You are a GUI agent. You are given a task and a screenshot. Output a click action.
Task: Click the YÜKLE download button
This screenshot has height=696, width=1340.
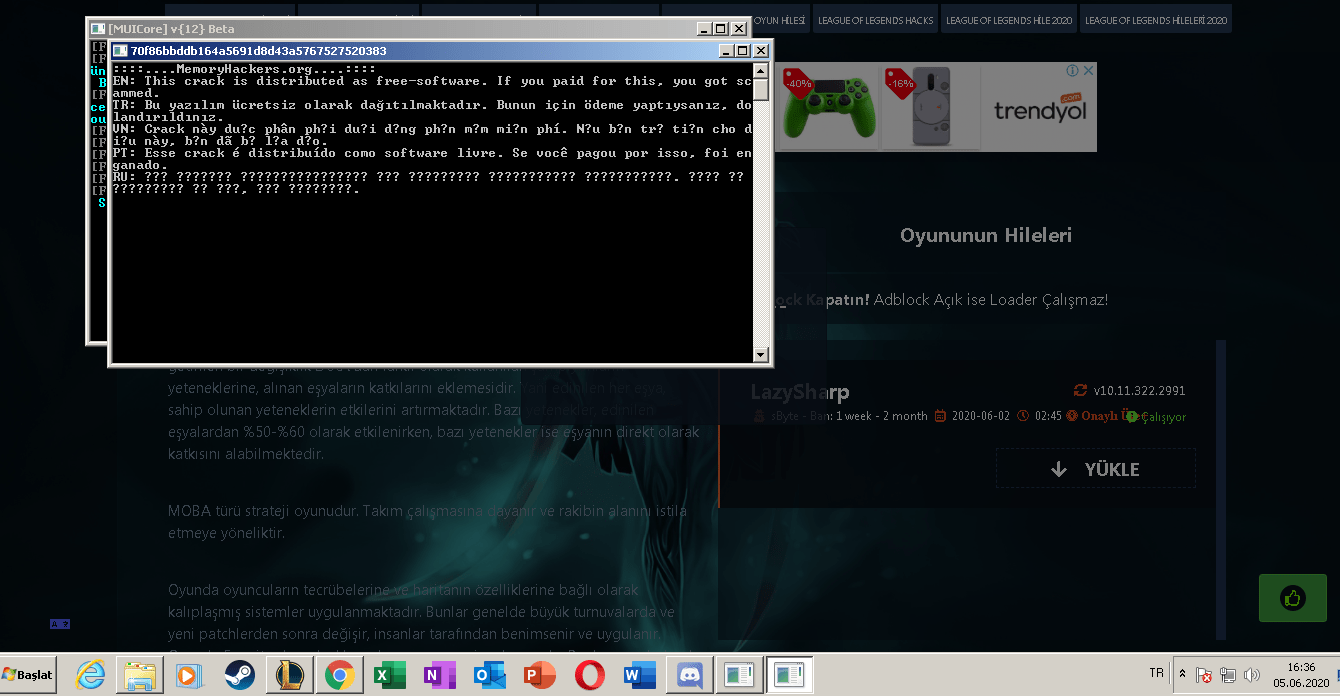pyautogui.click(x=1096, y=469)
